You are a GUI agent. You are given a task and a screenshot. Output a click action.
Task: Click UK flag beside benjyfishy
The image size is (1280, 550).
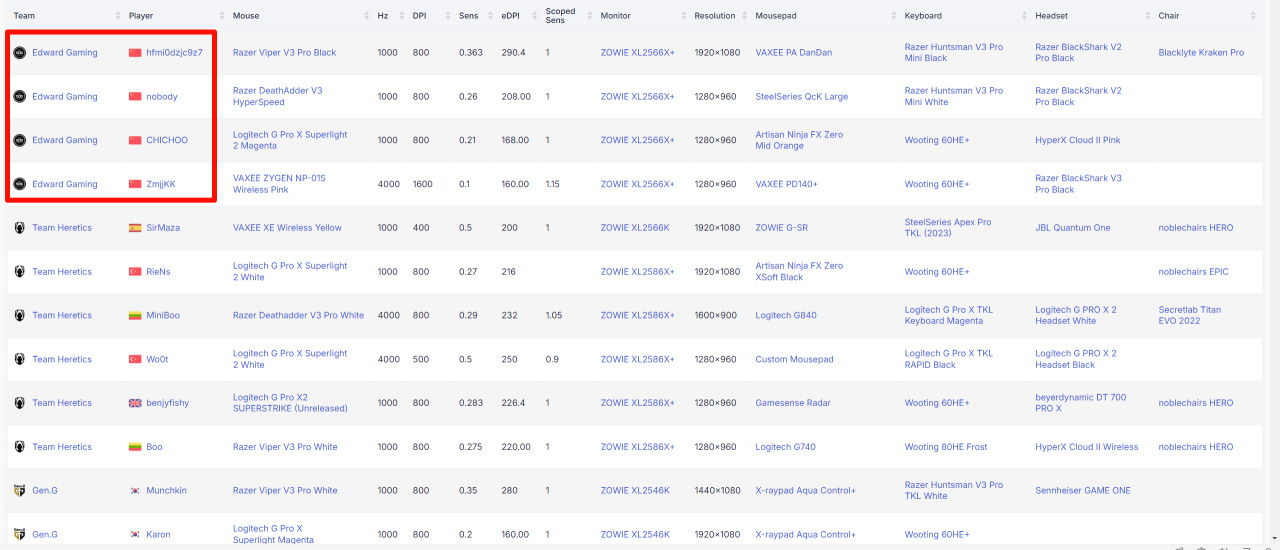tap(135, 403)
